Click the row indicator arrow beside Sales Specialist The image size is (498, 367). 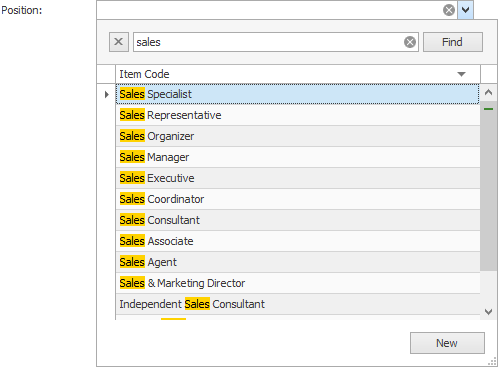pyautogui.click(x=106, y=94)
